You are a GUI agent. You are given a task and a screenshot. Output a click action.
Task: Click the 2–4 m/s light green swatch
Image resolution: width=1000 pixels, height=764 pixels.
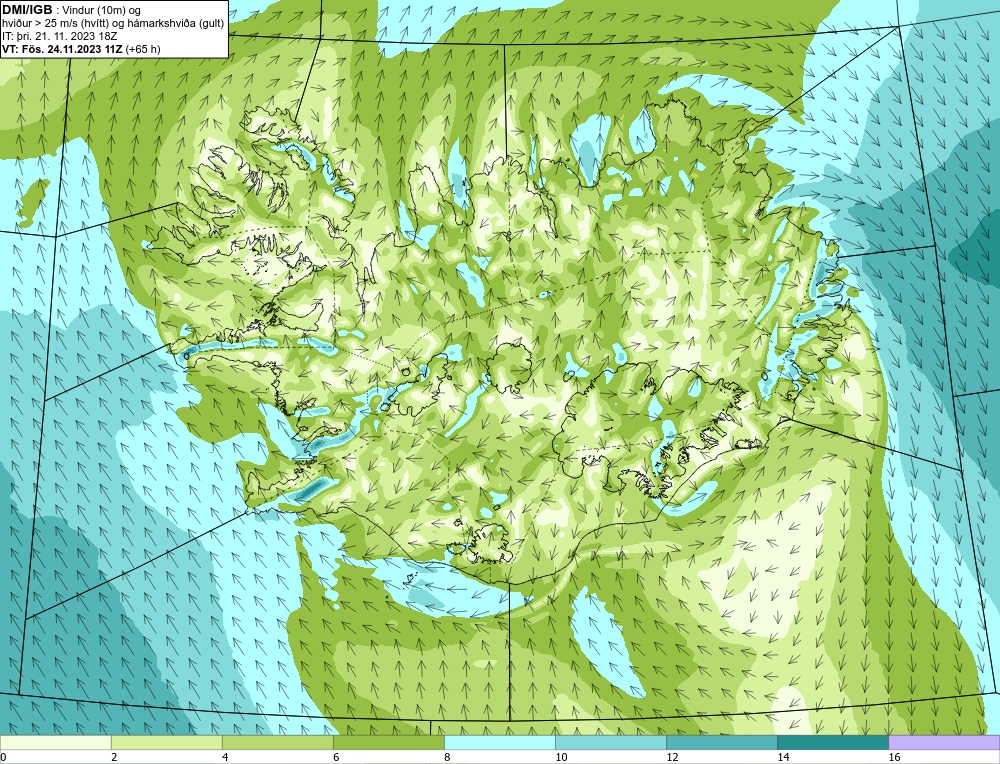166,742
